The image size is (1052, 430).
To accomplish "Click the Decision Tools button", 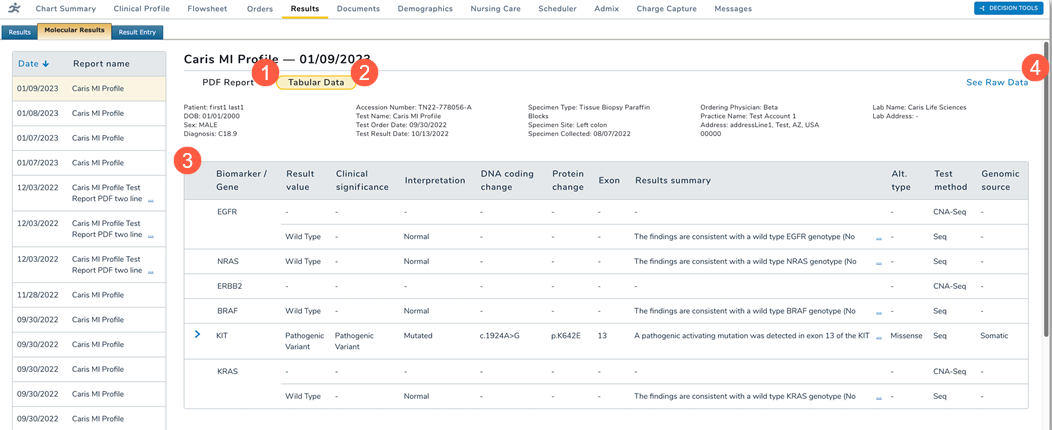I will pyautogui.click(x=1009, y=9).
